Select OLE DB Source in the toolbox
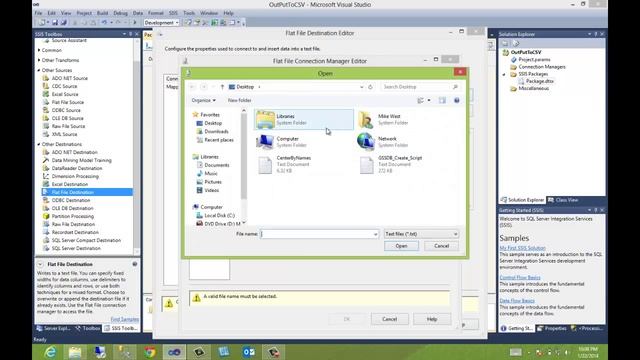 pos(67,118)
